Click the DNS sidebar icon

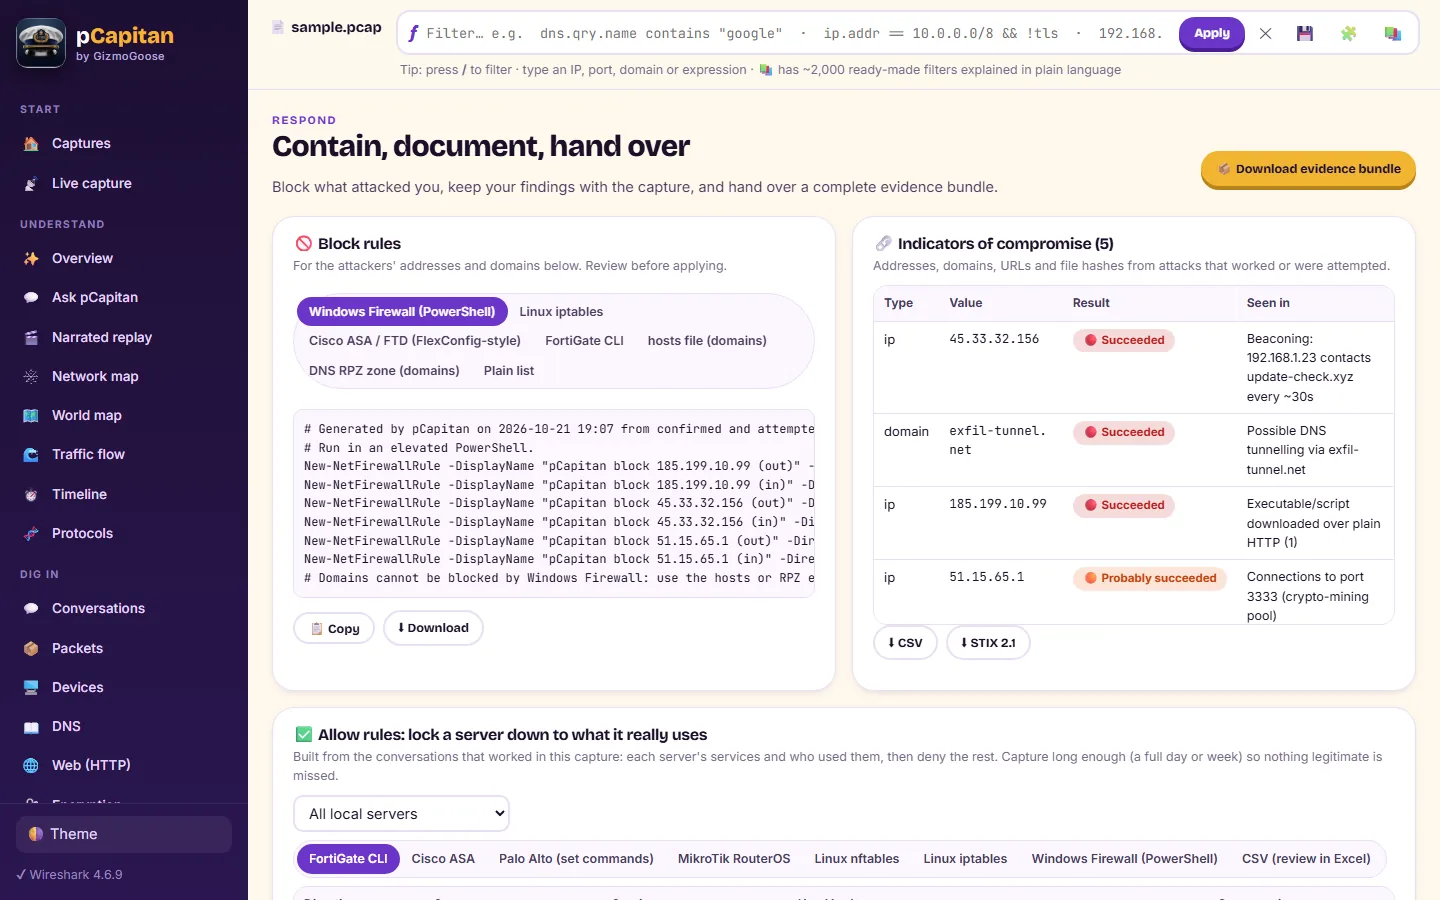tap(31, 727)
